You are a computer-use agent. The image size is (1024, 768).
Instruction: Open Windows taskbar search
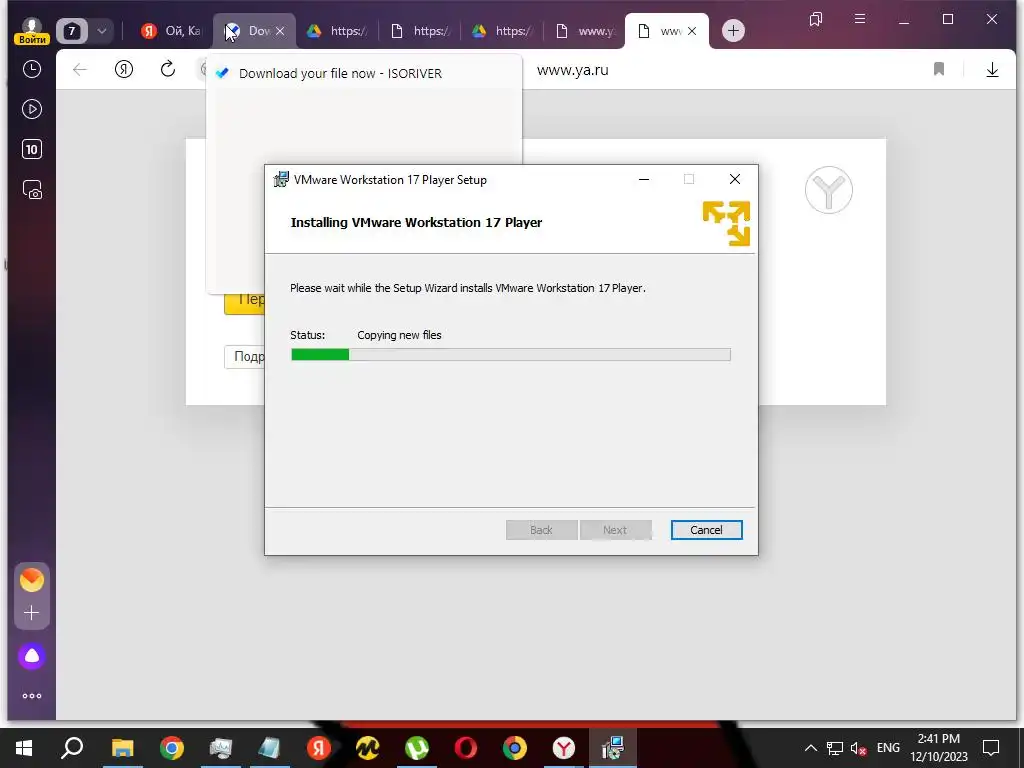[x=72, y=748]
